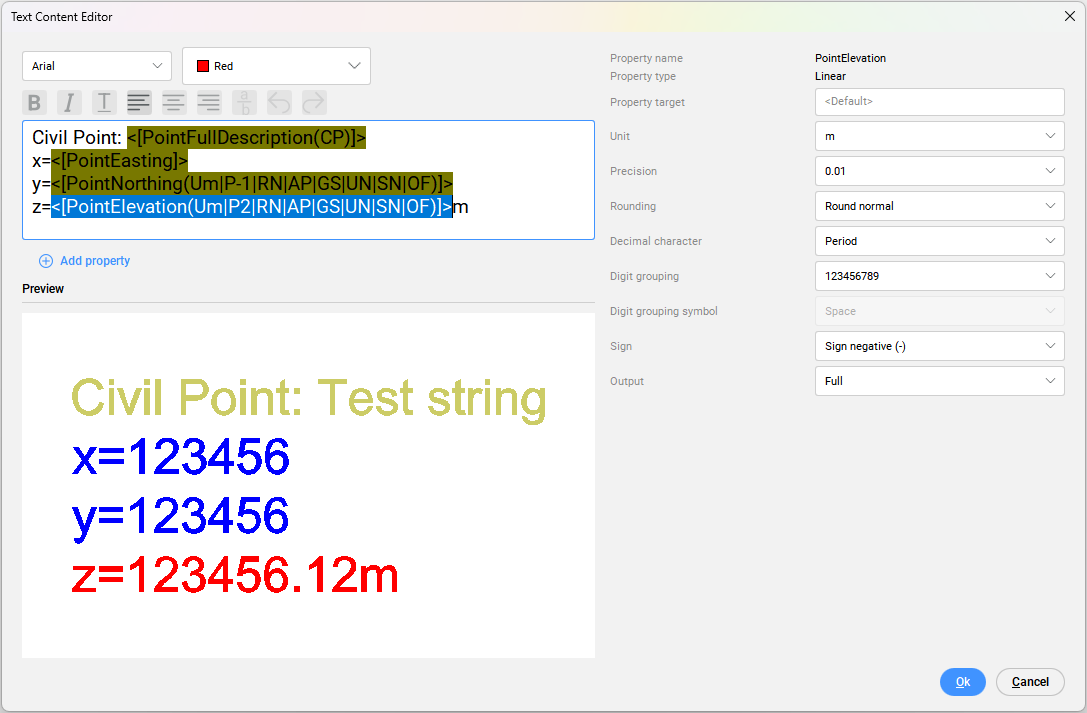Viewport: 1087px width, 713px height.
Task: Toggle bold text formatting
Action: click(35, 102)
